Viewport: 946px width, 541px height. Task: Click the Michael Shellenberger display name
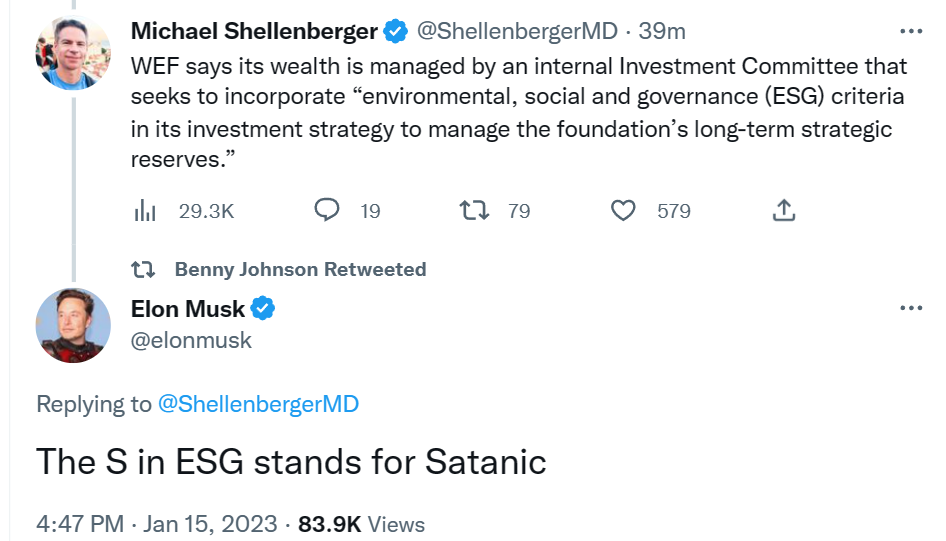click(254, 32)
